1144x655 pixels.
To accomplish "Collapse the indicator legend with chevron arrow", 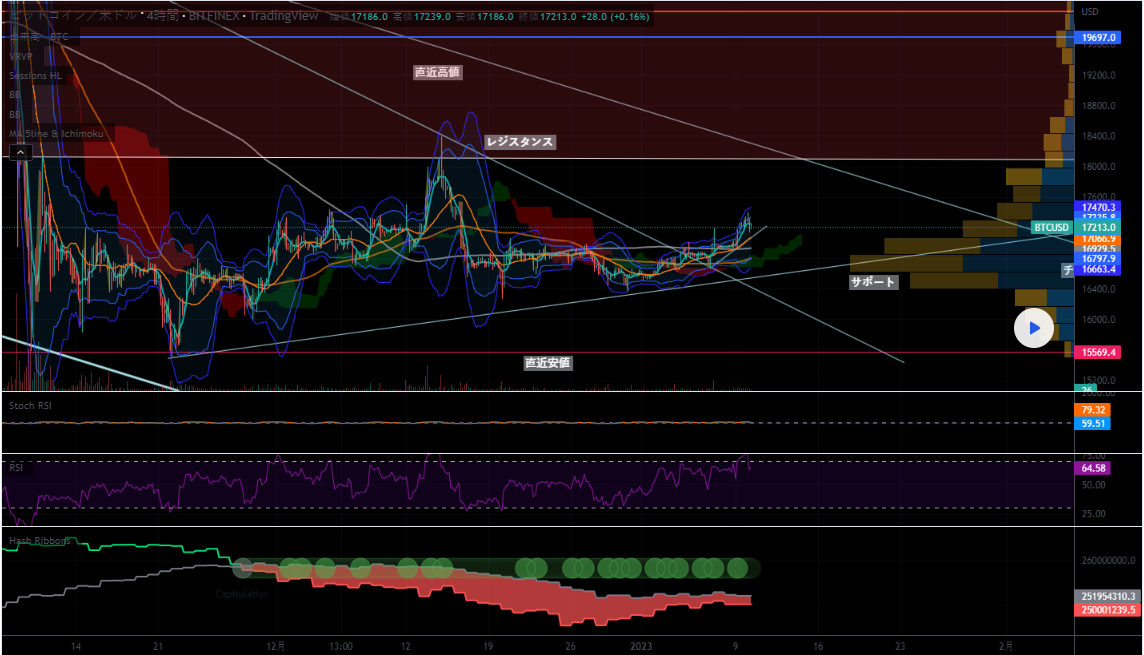I will coord(20,152).
